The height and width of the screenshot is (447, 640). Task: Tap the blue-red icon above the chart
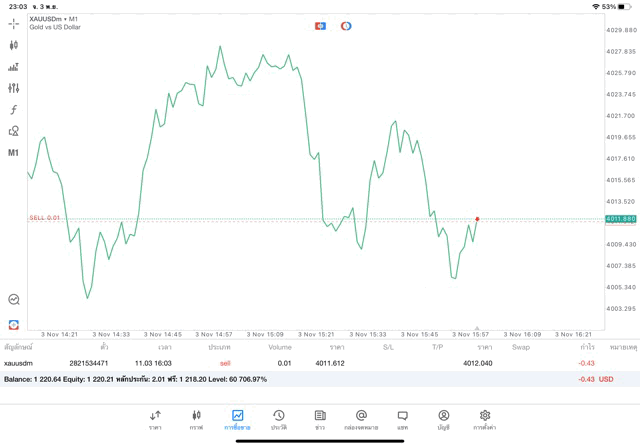click(x=320, y=26)
